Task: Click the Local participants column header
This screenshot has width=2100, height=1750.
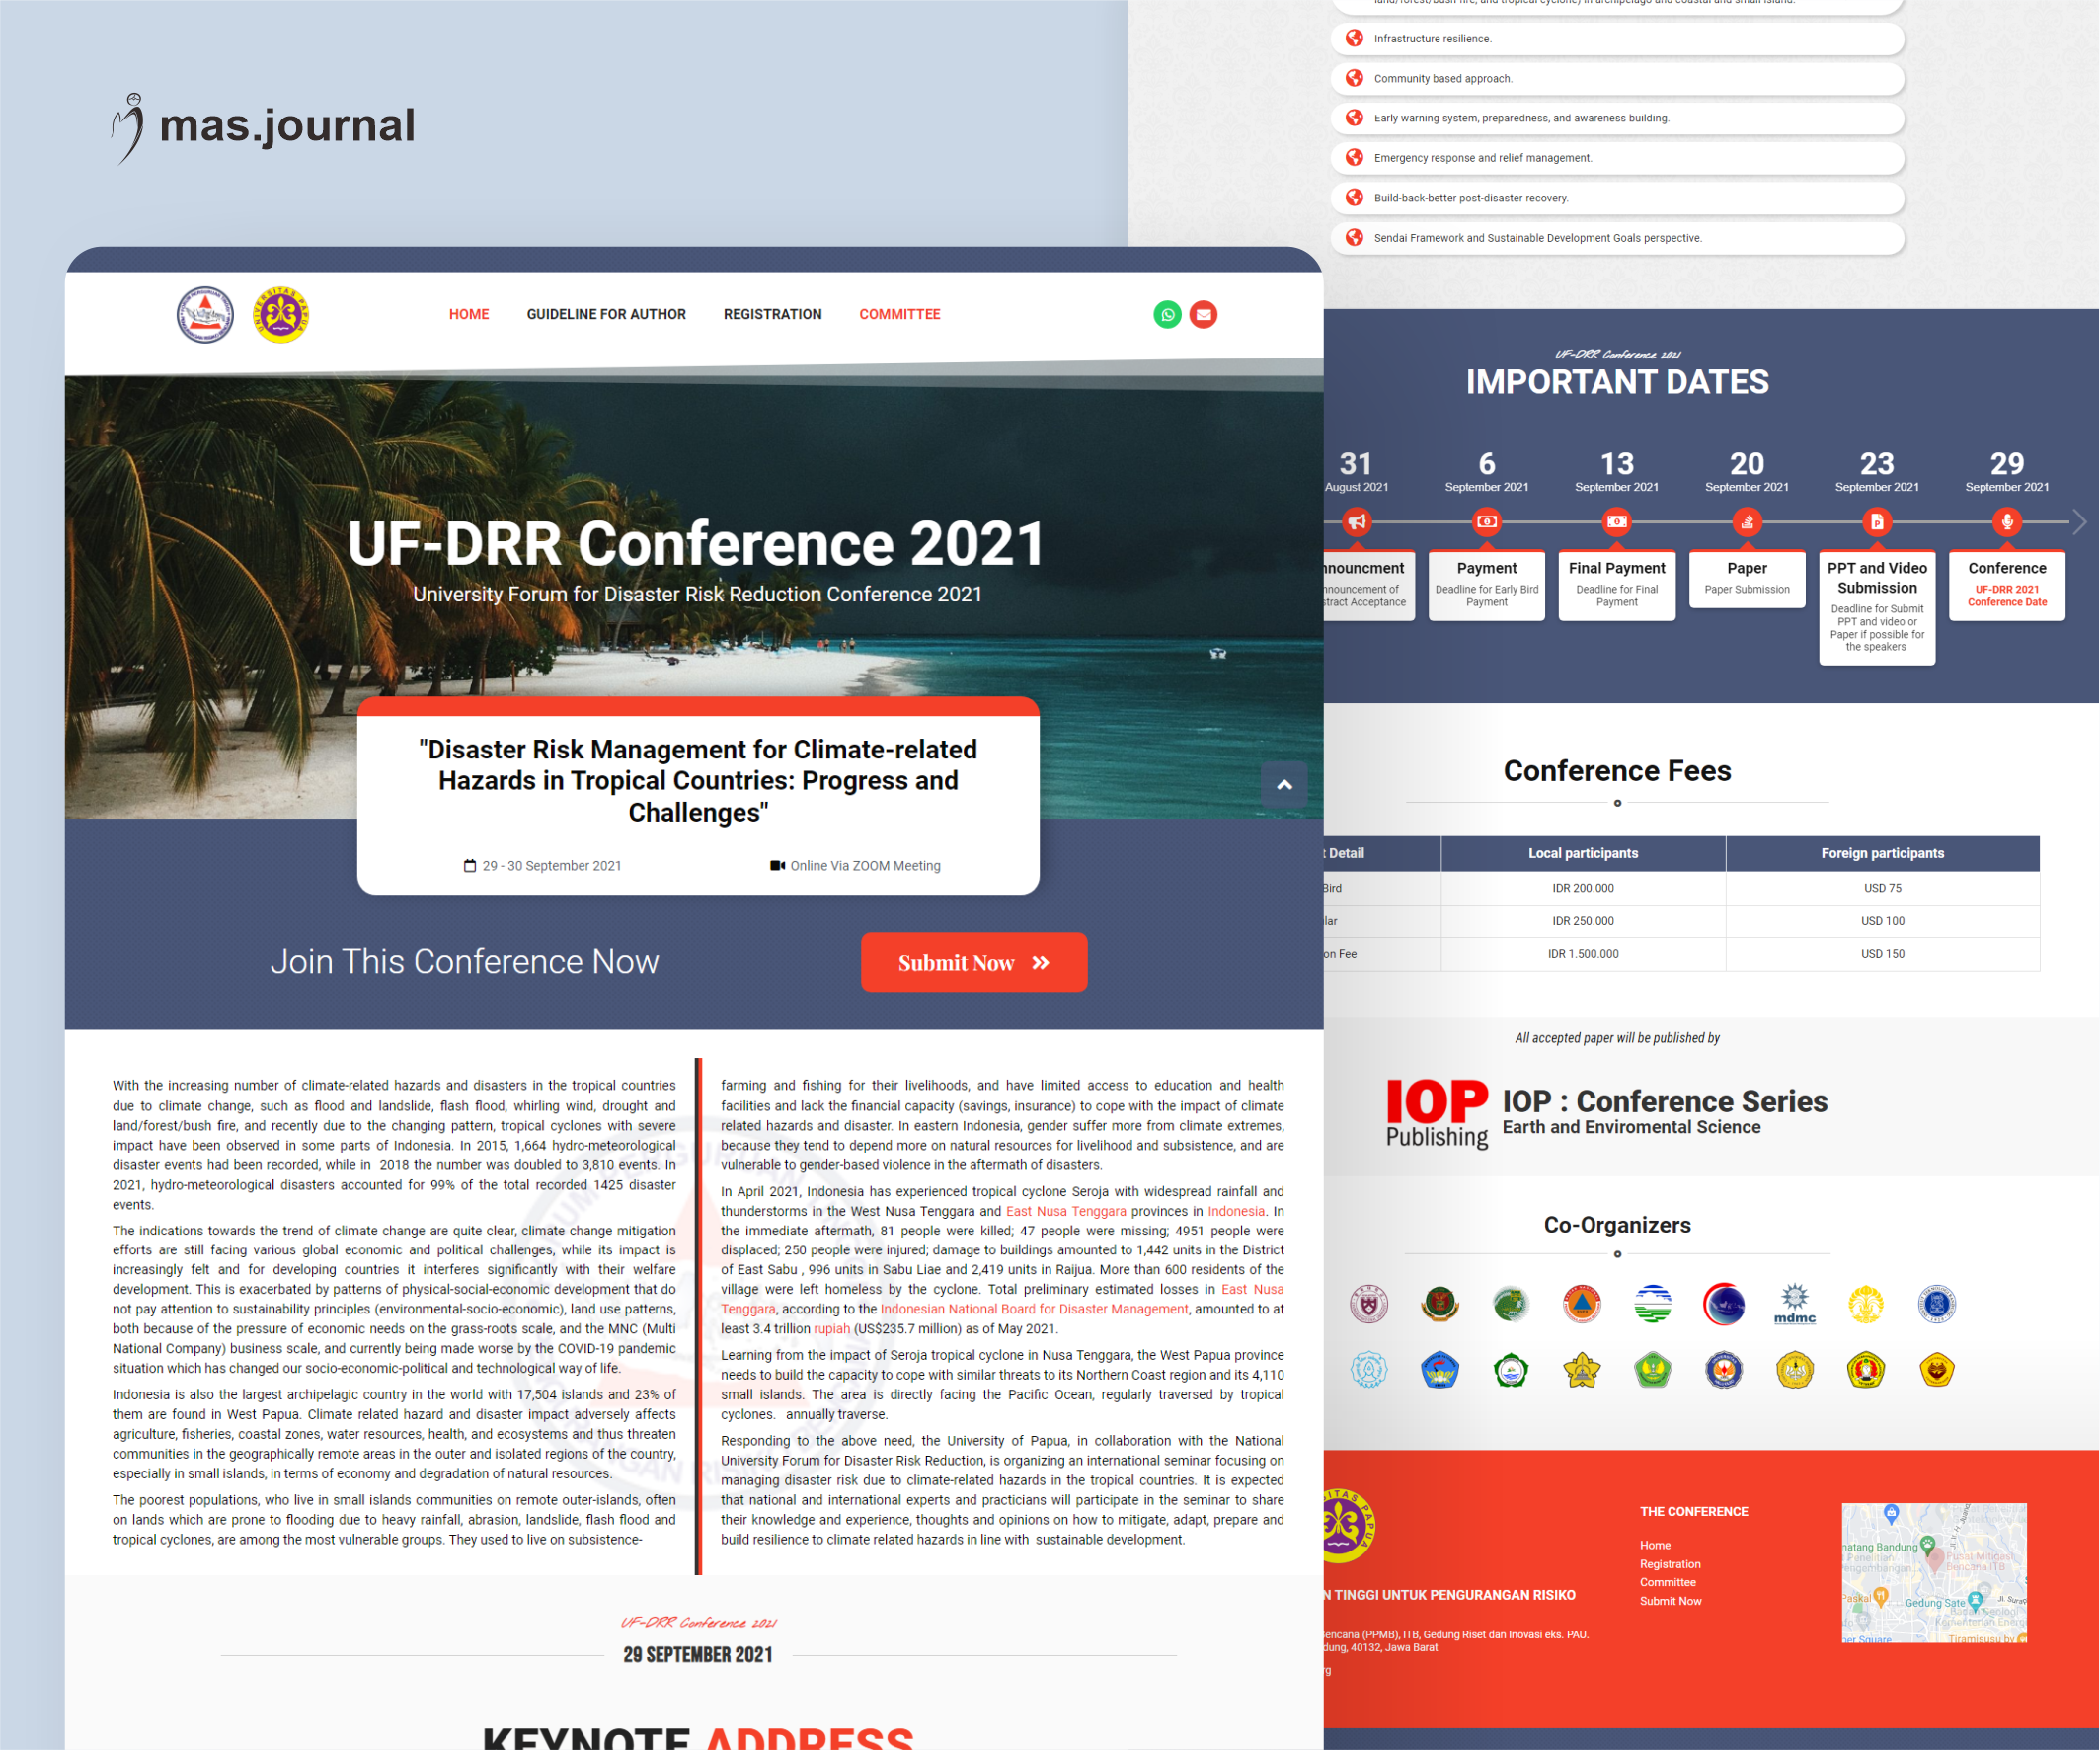Action: point(1583,853)
